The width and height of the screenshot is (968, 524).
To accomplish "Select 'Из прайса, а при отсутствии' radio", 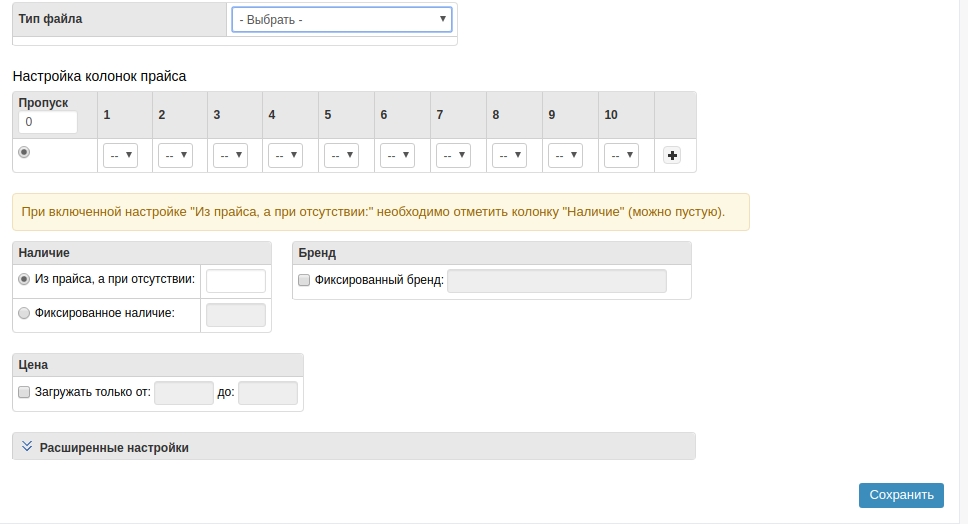I will (x=24, y=280).
